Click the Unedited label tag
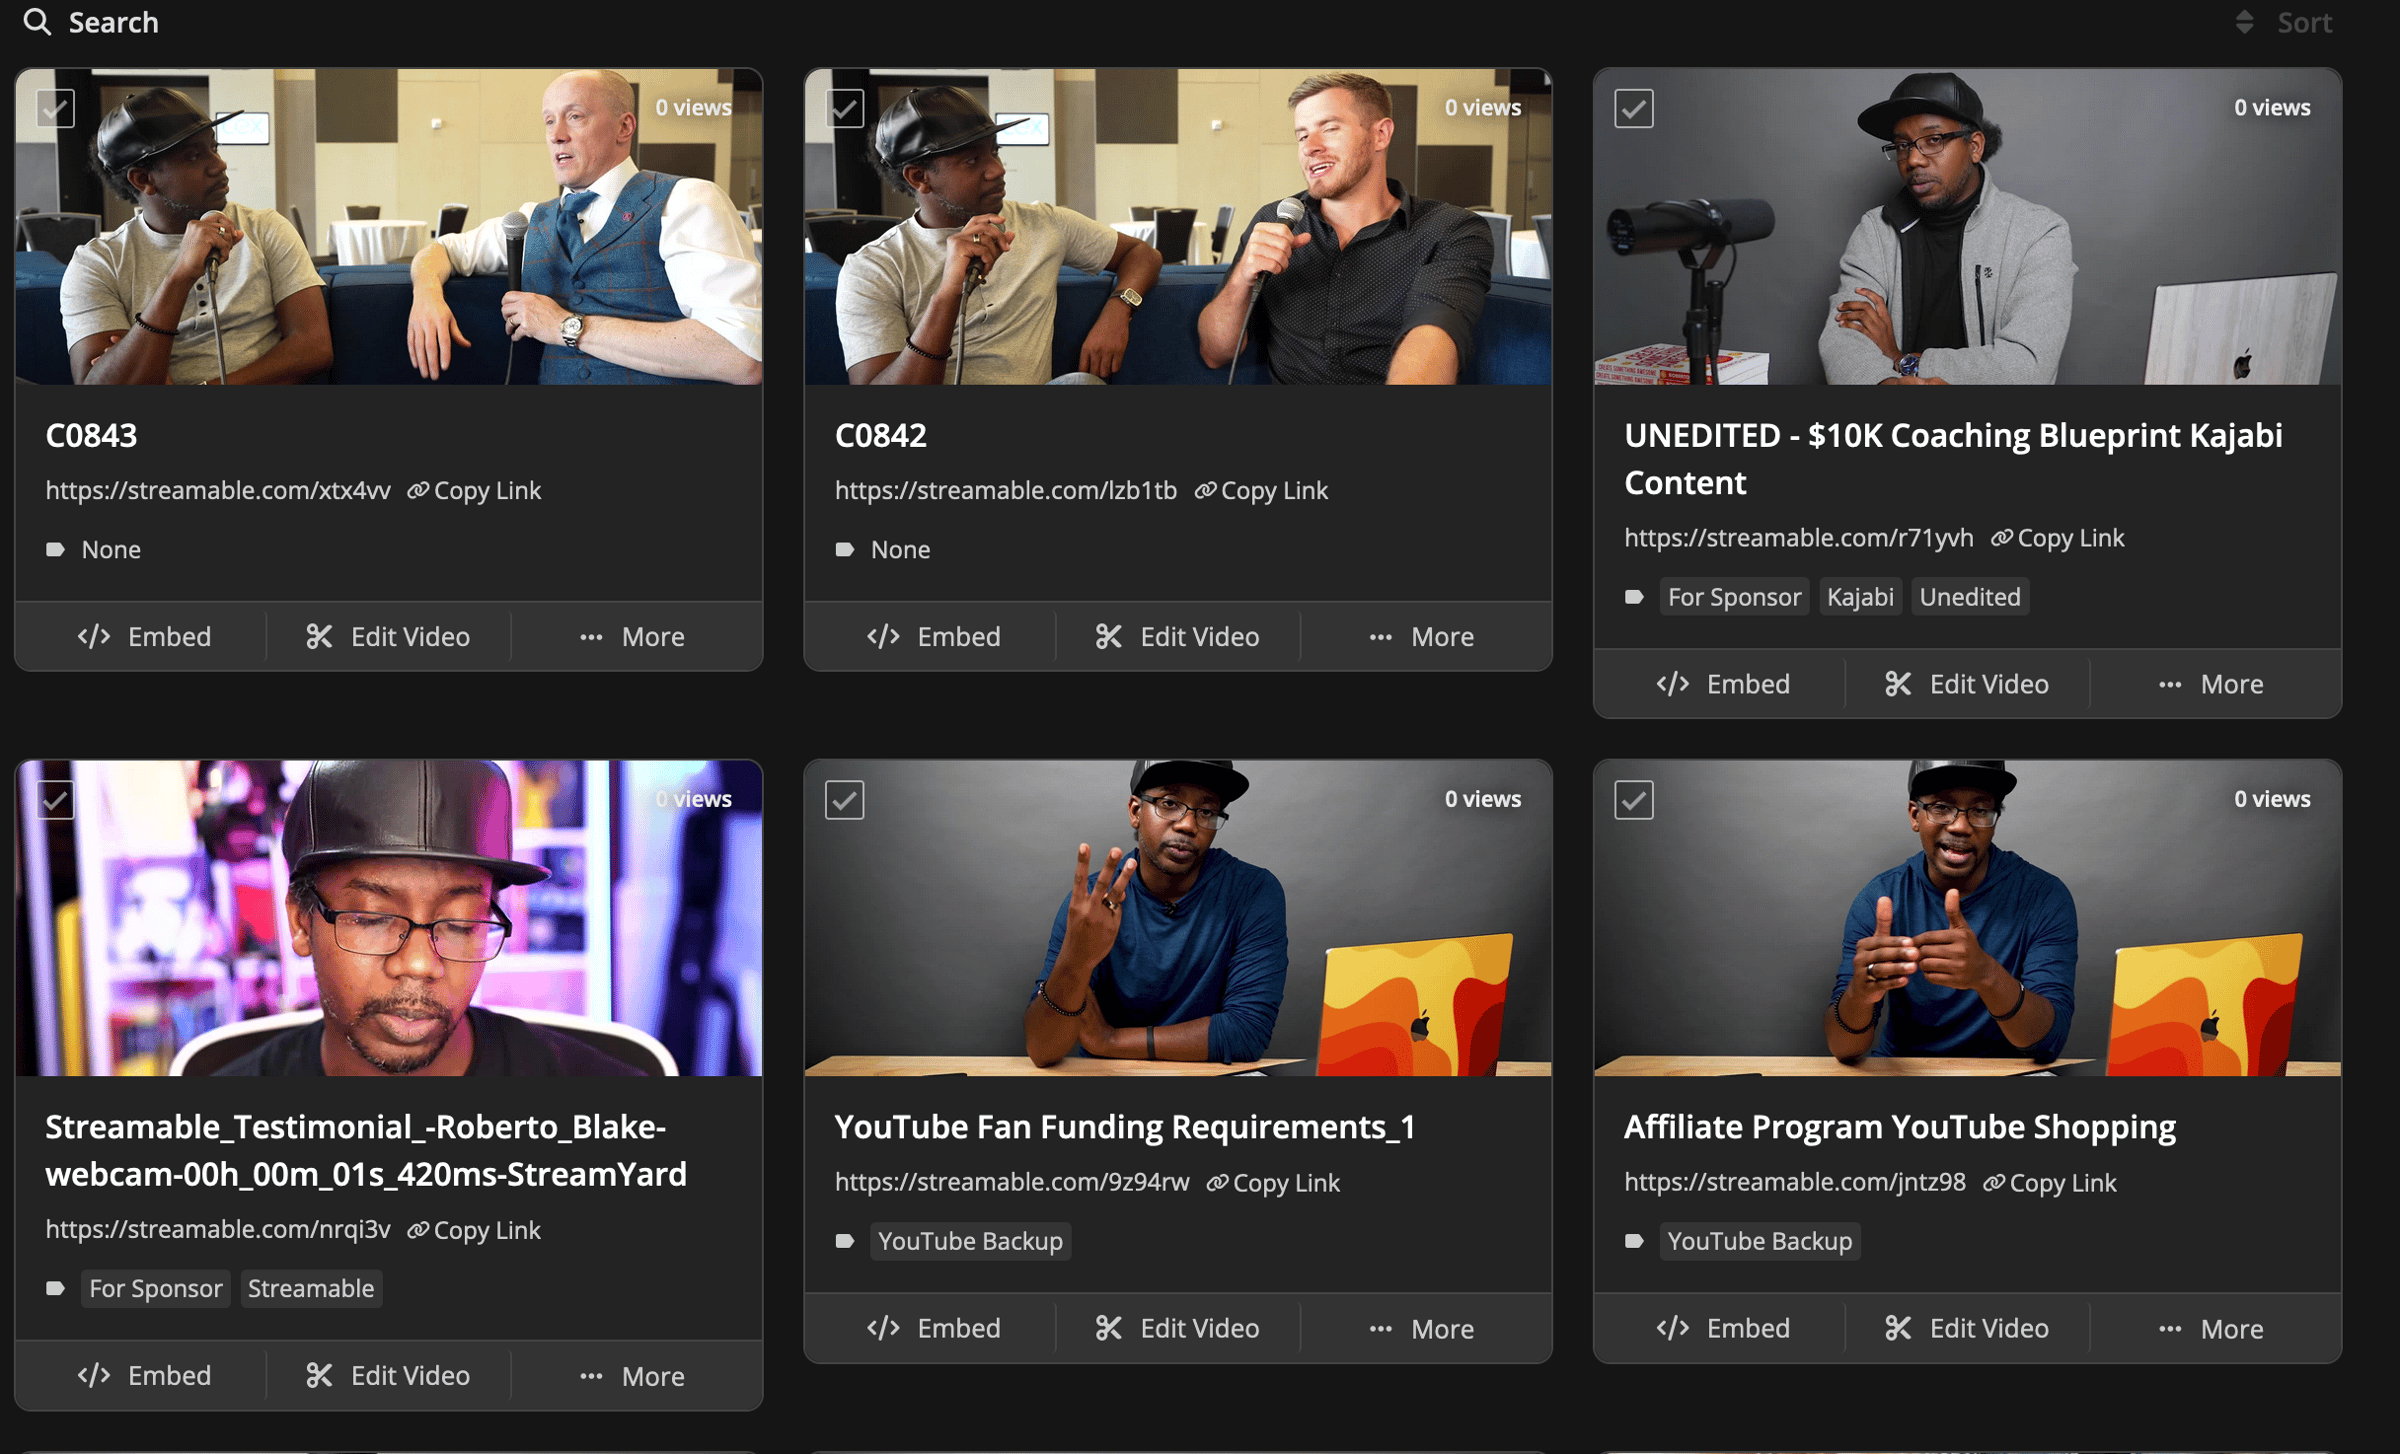This screenshot has height=1454, width=2400. (x=1970, y=597)
